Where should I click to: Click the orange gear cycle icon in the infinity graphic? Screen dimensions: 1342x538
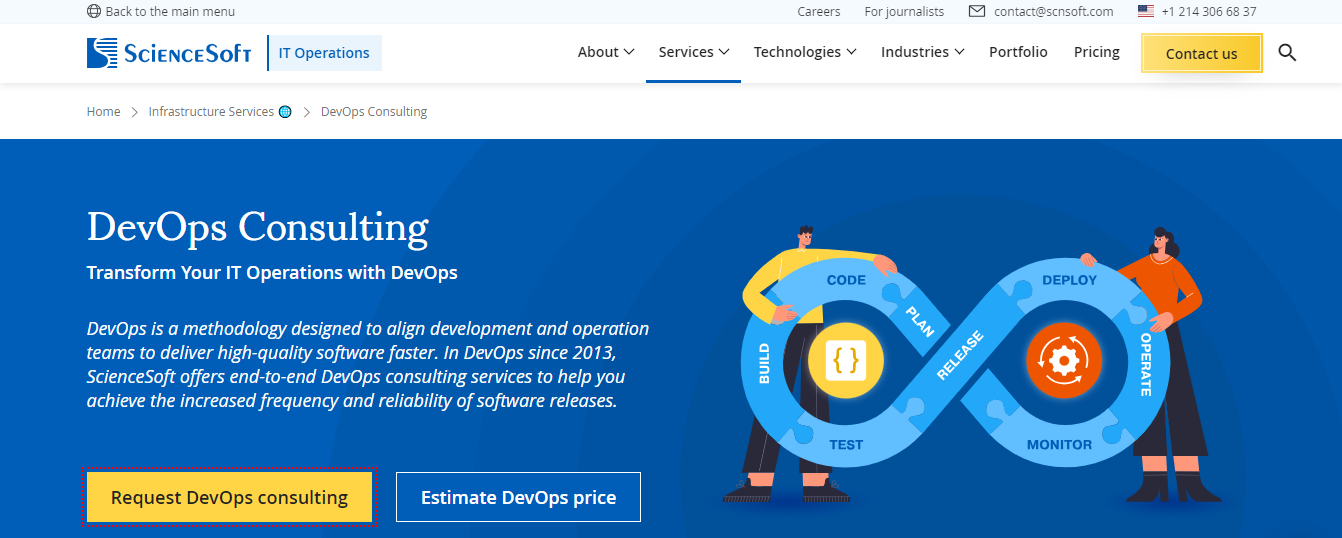pos(1063,360)
